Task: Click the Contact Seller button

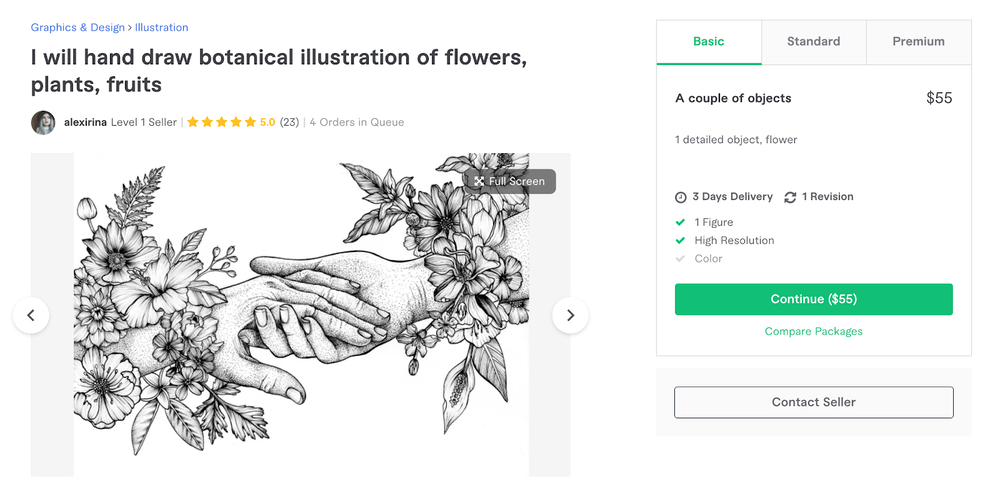Action: [x=813, y=402]
